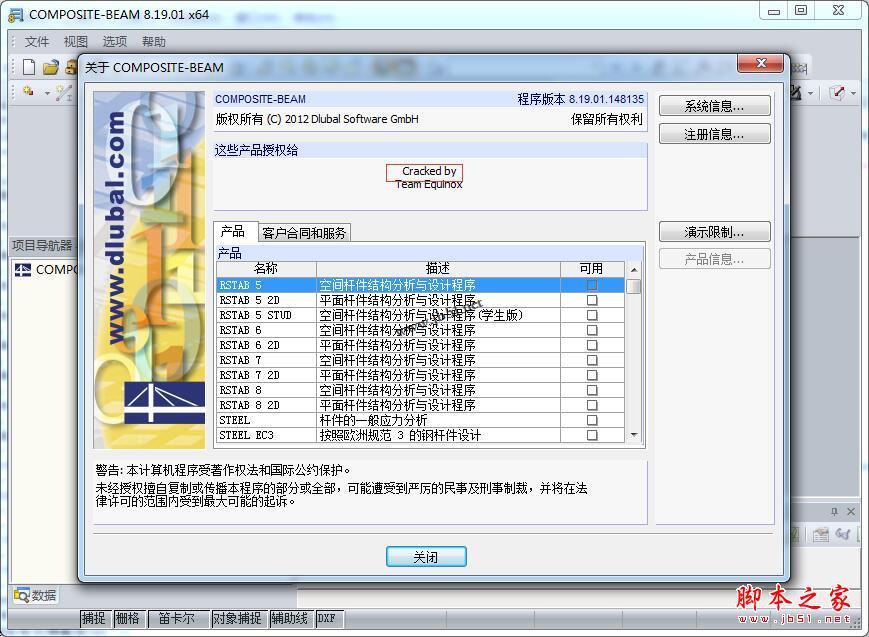
Task: Minimize the main COMPOSITE-BEAM window
Action: point(774,11)
